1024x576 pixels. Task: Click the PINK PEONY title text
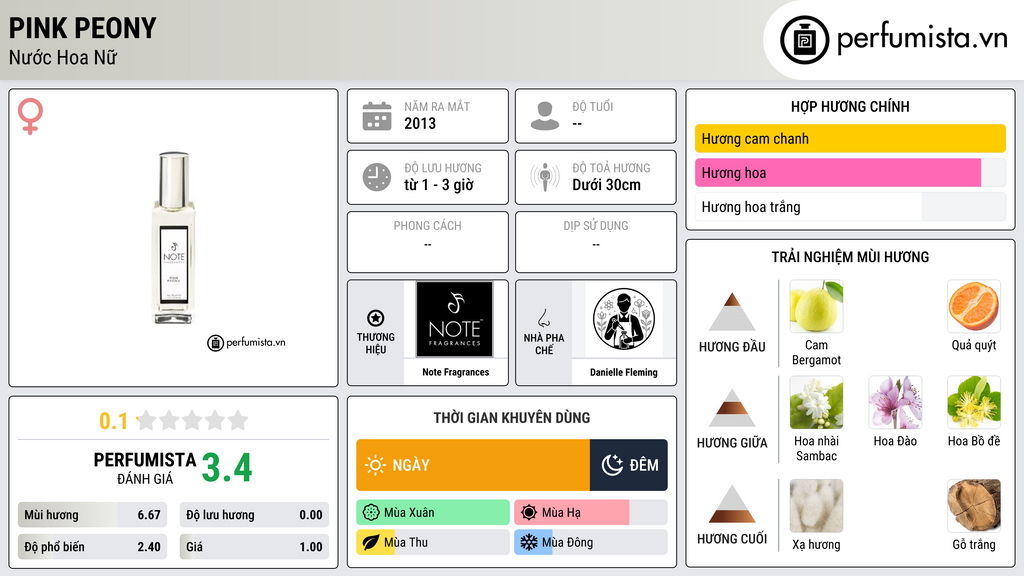click(82, 28)
